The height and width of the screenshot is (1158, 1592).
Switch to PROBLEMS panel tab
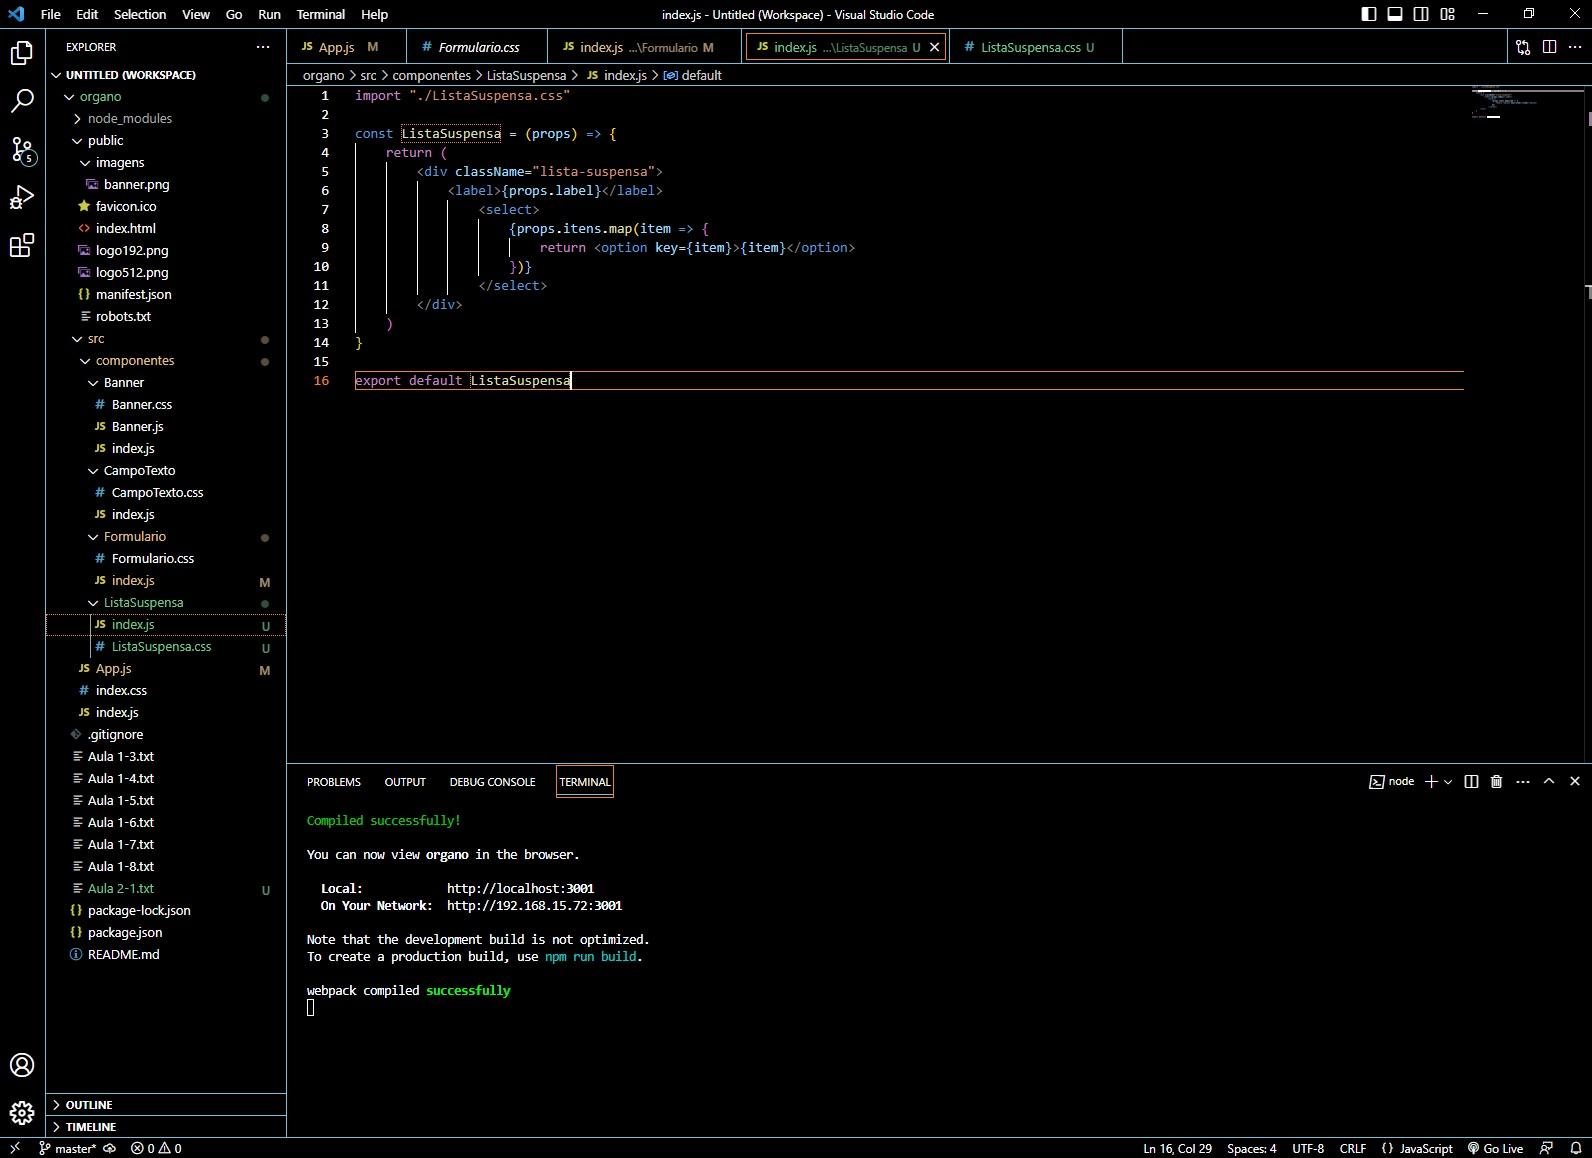(x=334, y=782)
